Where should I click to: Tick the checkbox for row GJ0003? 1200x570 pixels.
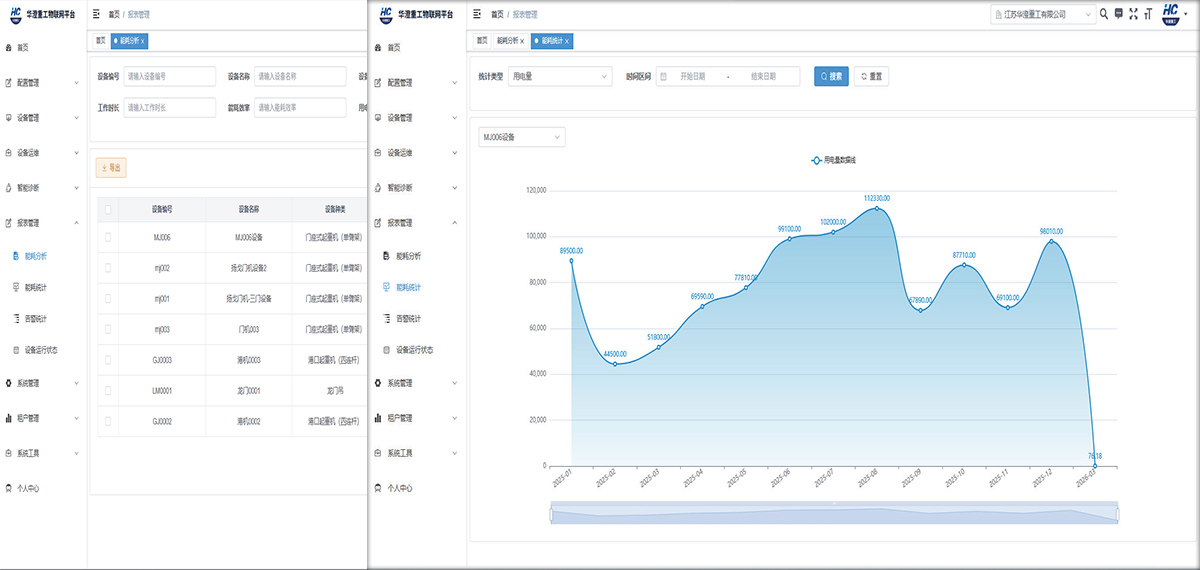click(x=108, y=360)
